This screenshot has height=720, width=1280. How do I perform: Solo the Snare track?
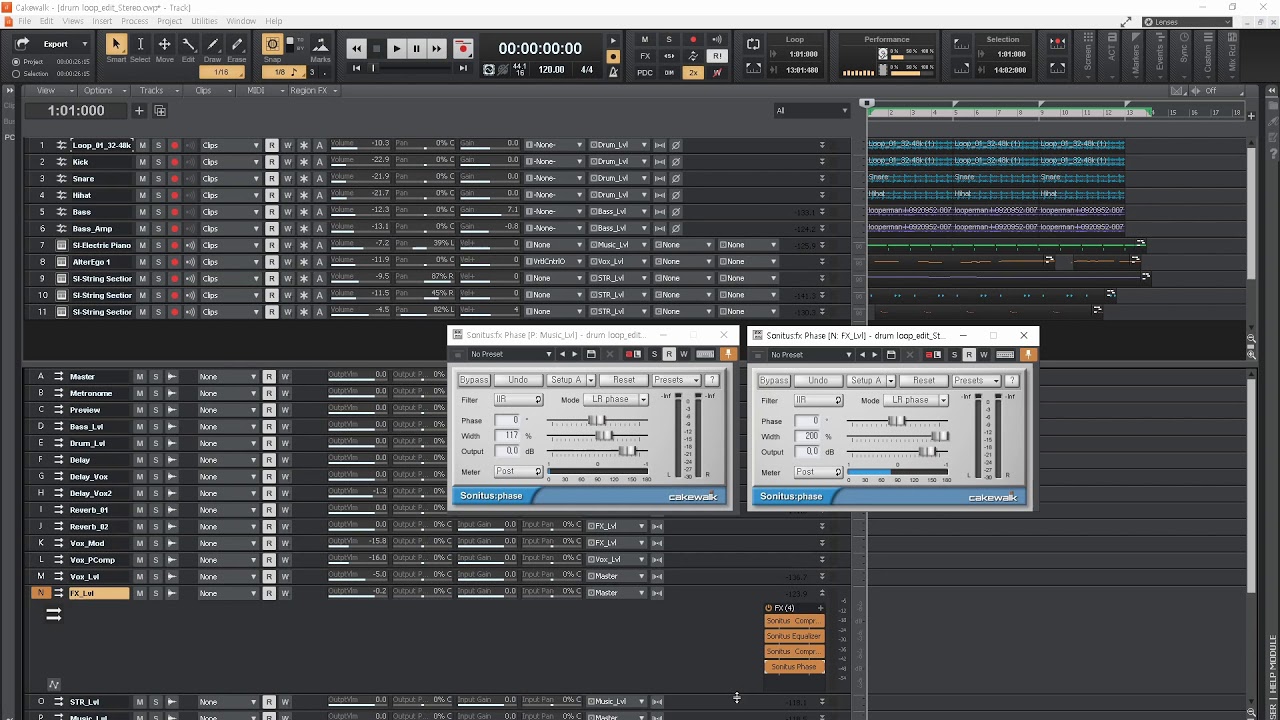tap(157, 178)
